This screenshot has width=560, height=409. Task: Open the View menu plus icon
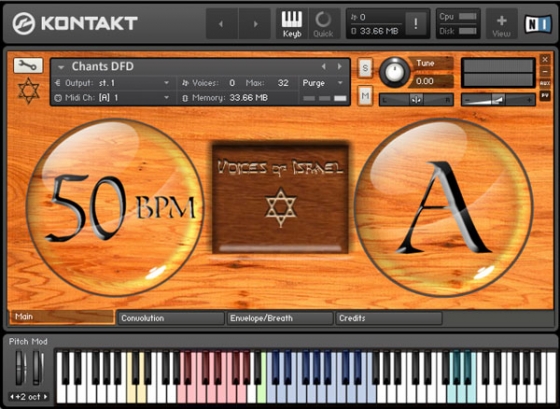click(x=501, y=24)
